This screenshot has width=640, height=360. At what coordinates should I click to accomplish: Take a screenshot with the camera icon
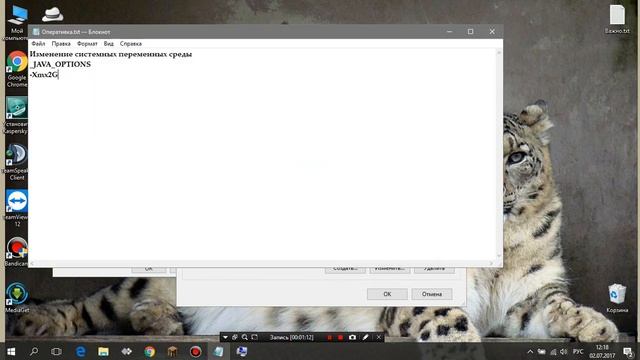click(352, 337)
